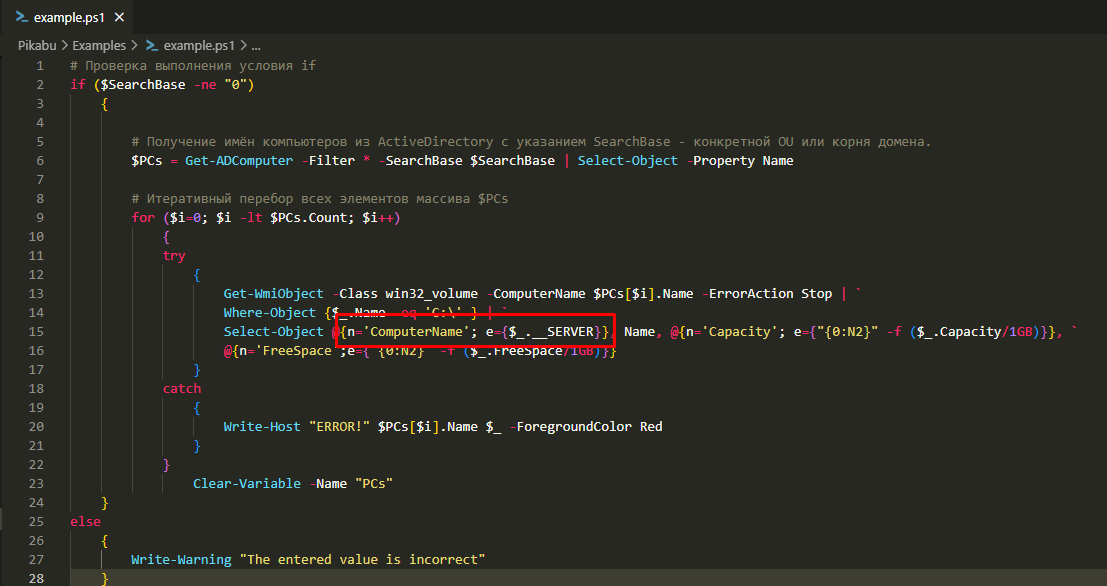The width and height of the screenshot is (1107, 586).
Task: Click PowerShell icon on example.ps1 tab
Action: [x=22, y=17]
